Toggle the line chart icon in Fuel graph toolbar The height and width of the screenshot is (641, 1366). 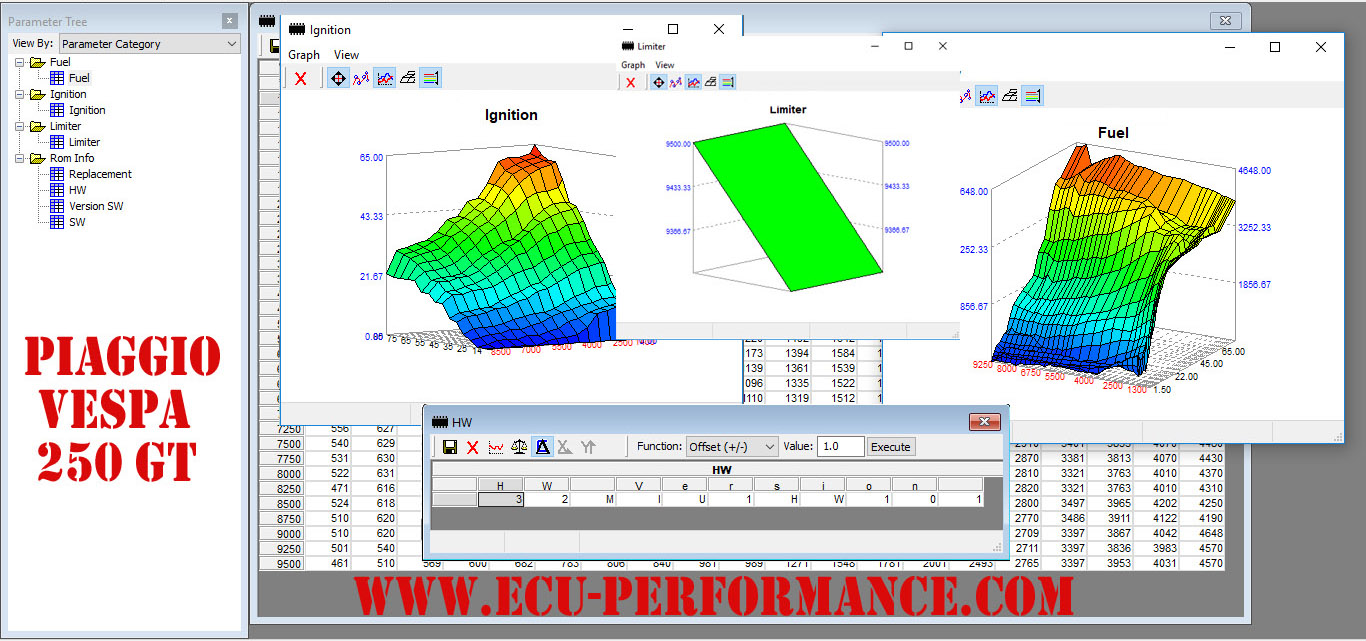(987, 95)
